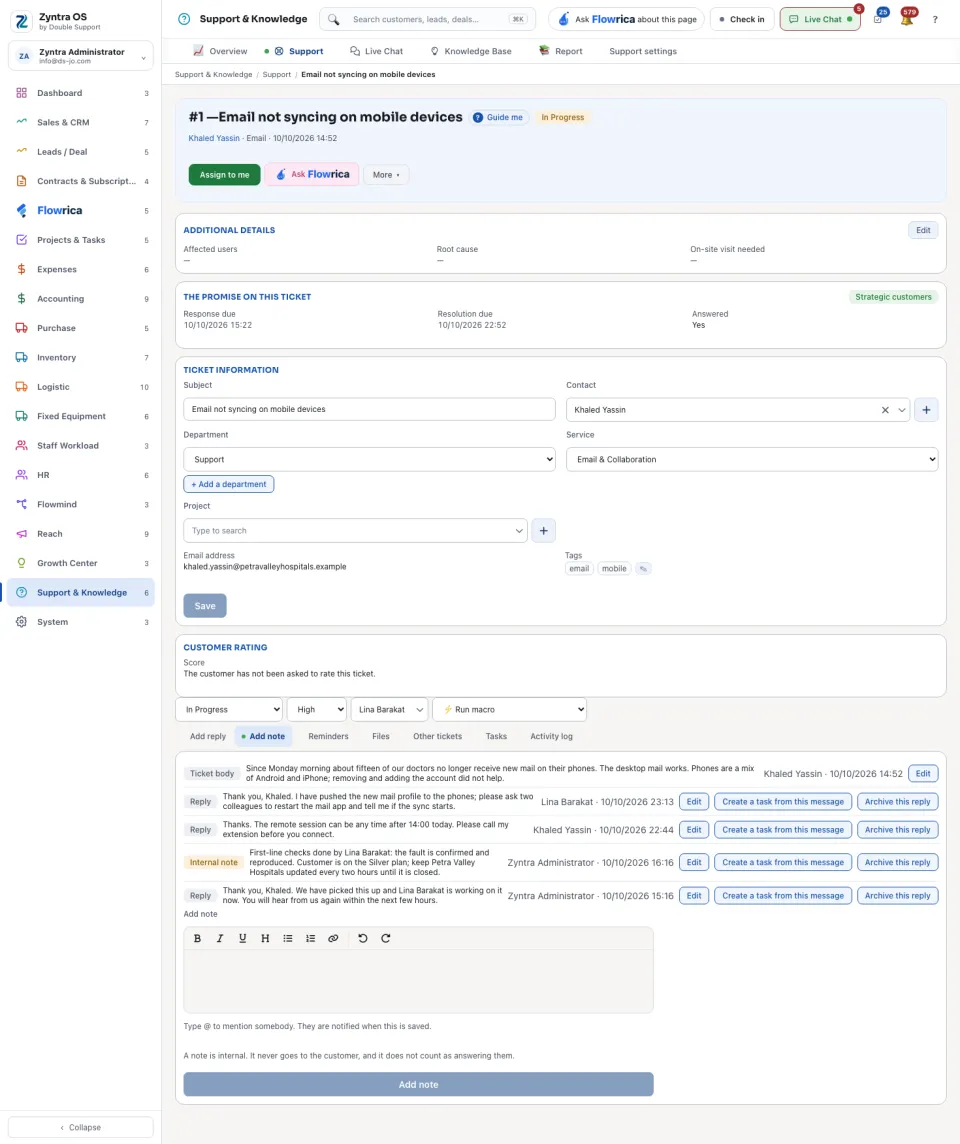Open Support settings tab
960x1144 pixels.
(x=643, y=51)
